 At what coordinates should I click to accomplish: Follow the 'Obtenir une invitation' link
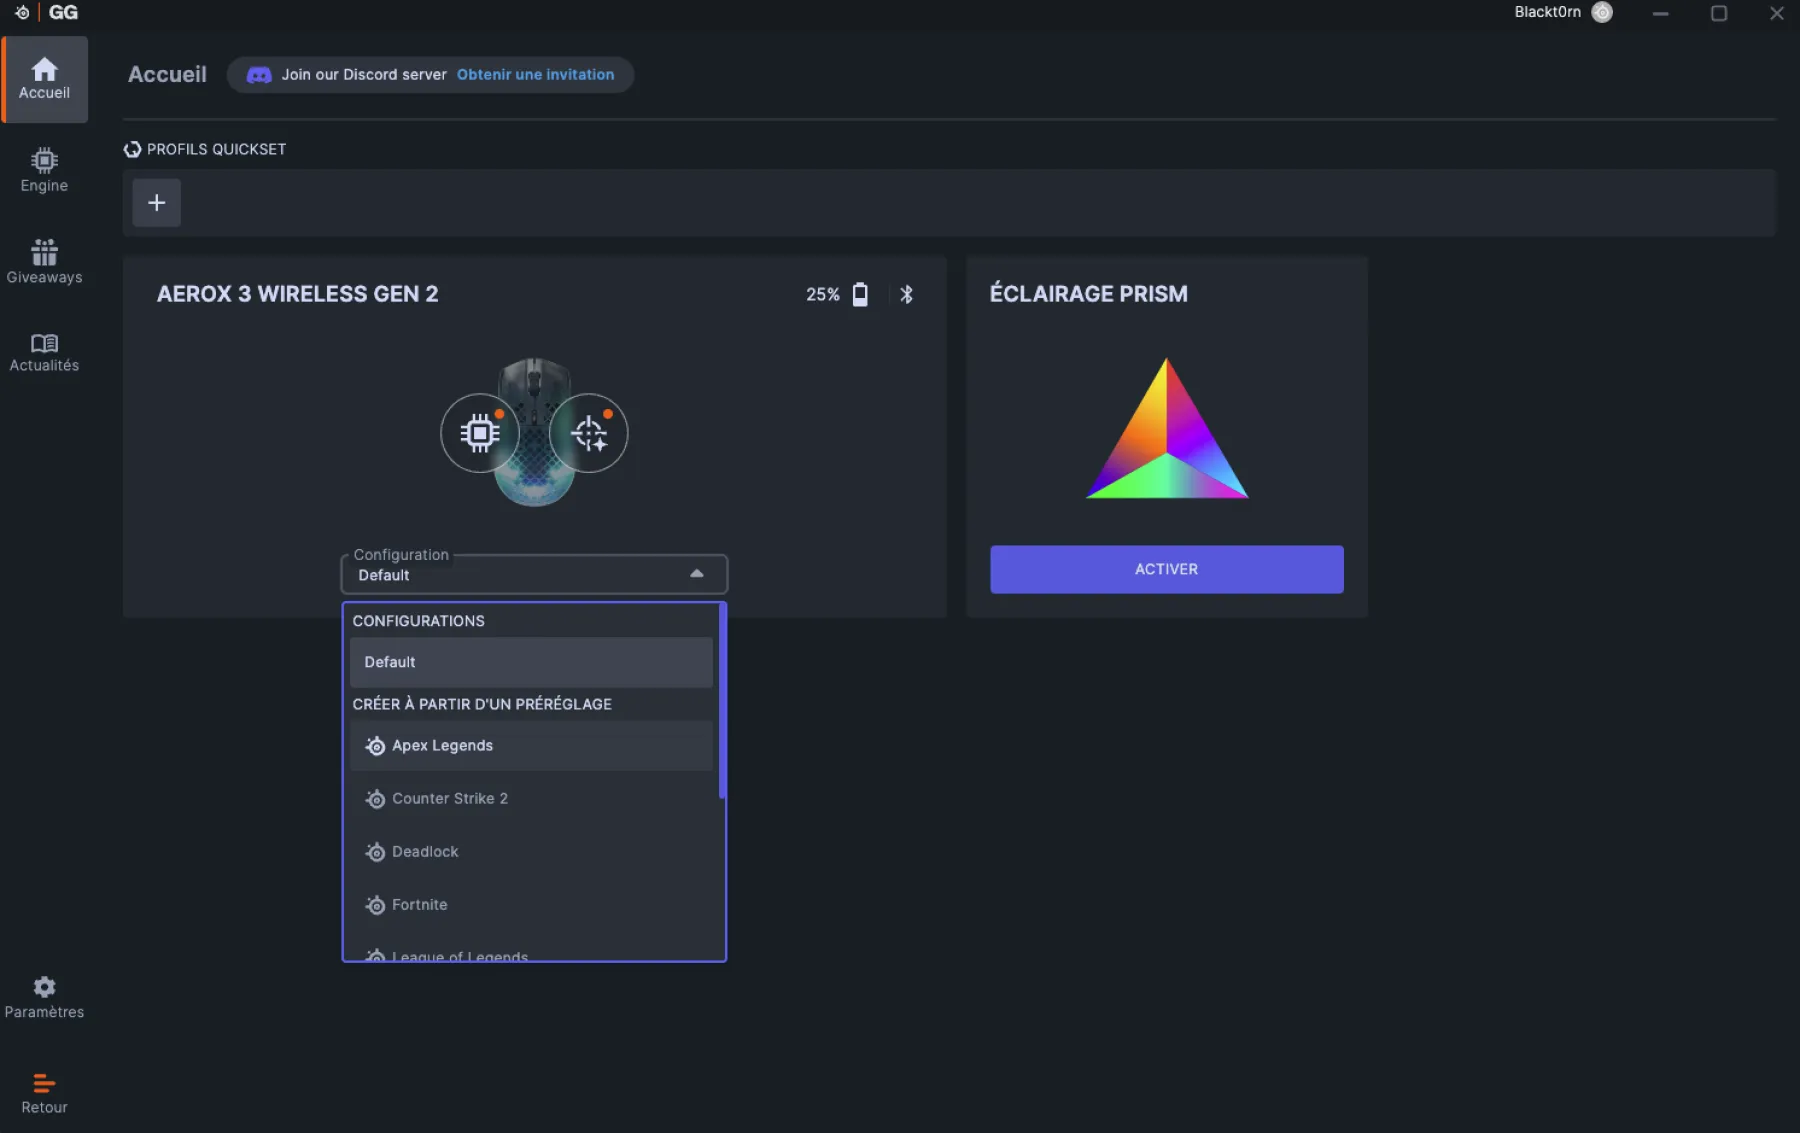tap(536, 75)
